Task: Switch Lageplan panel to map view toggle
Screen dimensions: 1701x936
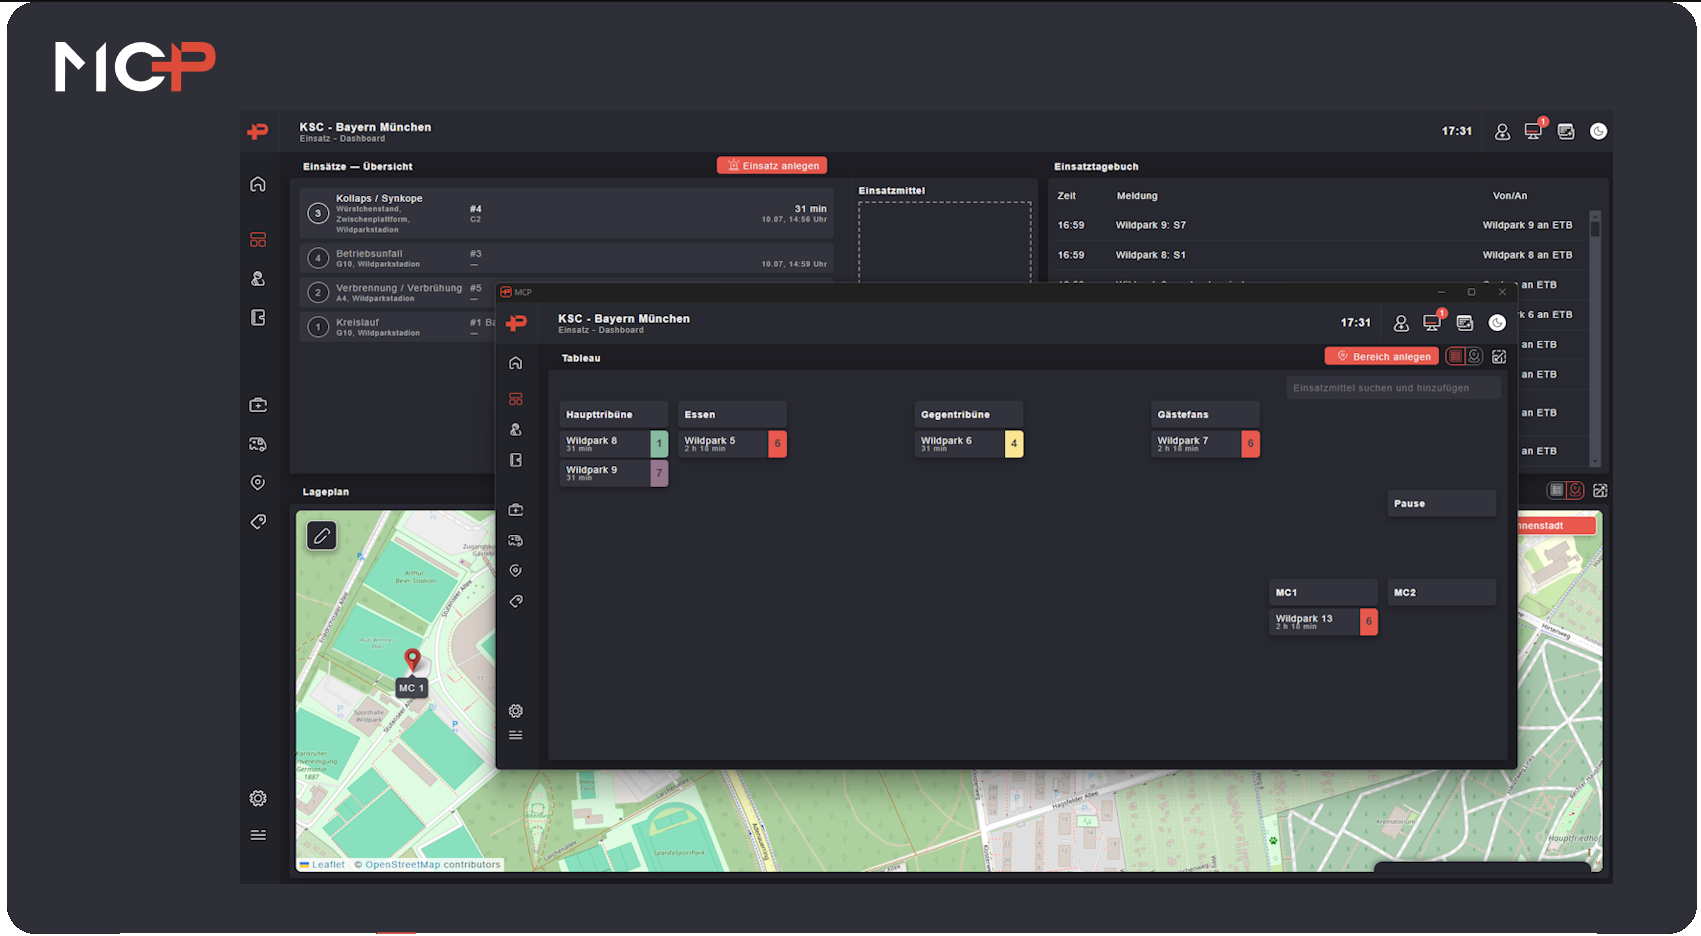Action: point(1576,490)
